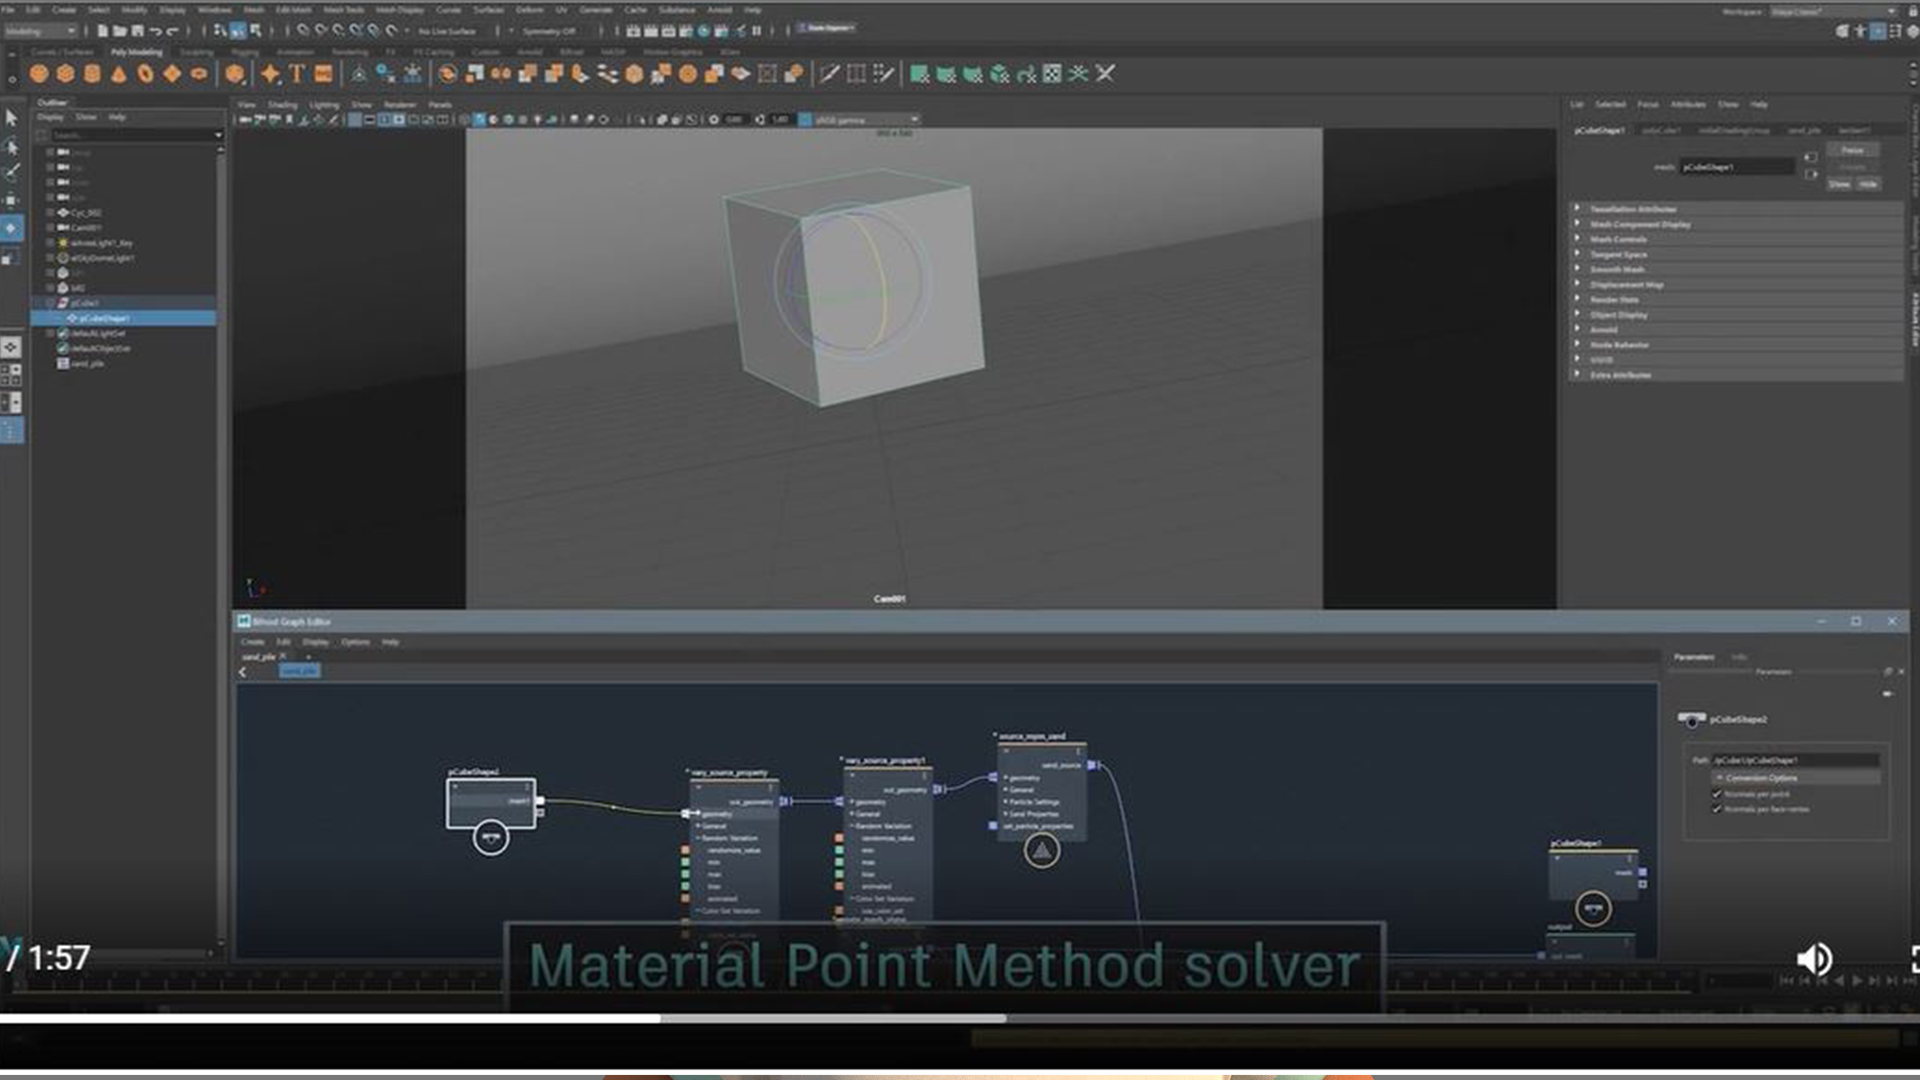Expand Object Display section

pos(1736,314)
